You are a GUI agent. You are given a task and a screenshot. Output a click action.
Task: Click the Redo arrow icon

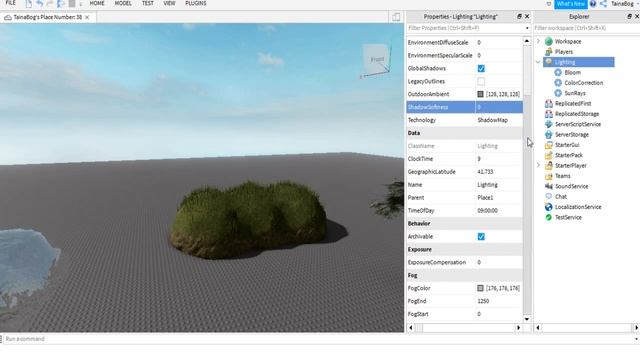50,4
